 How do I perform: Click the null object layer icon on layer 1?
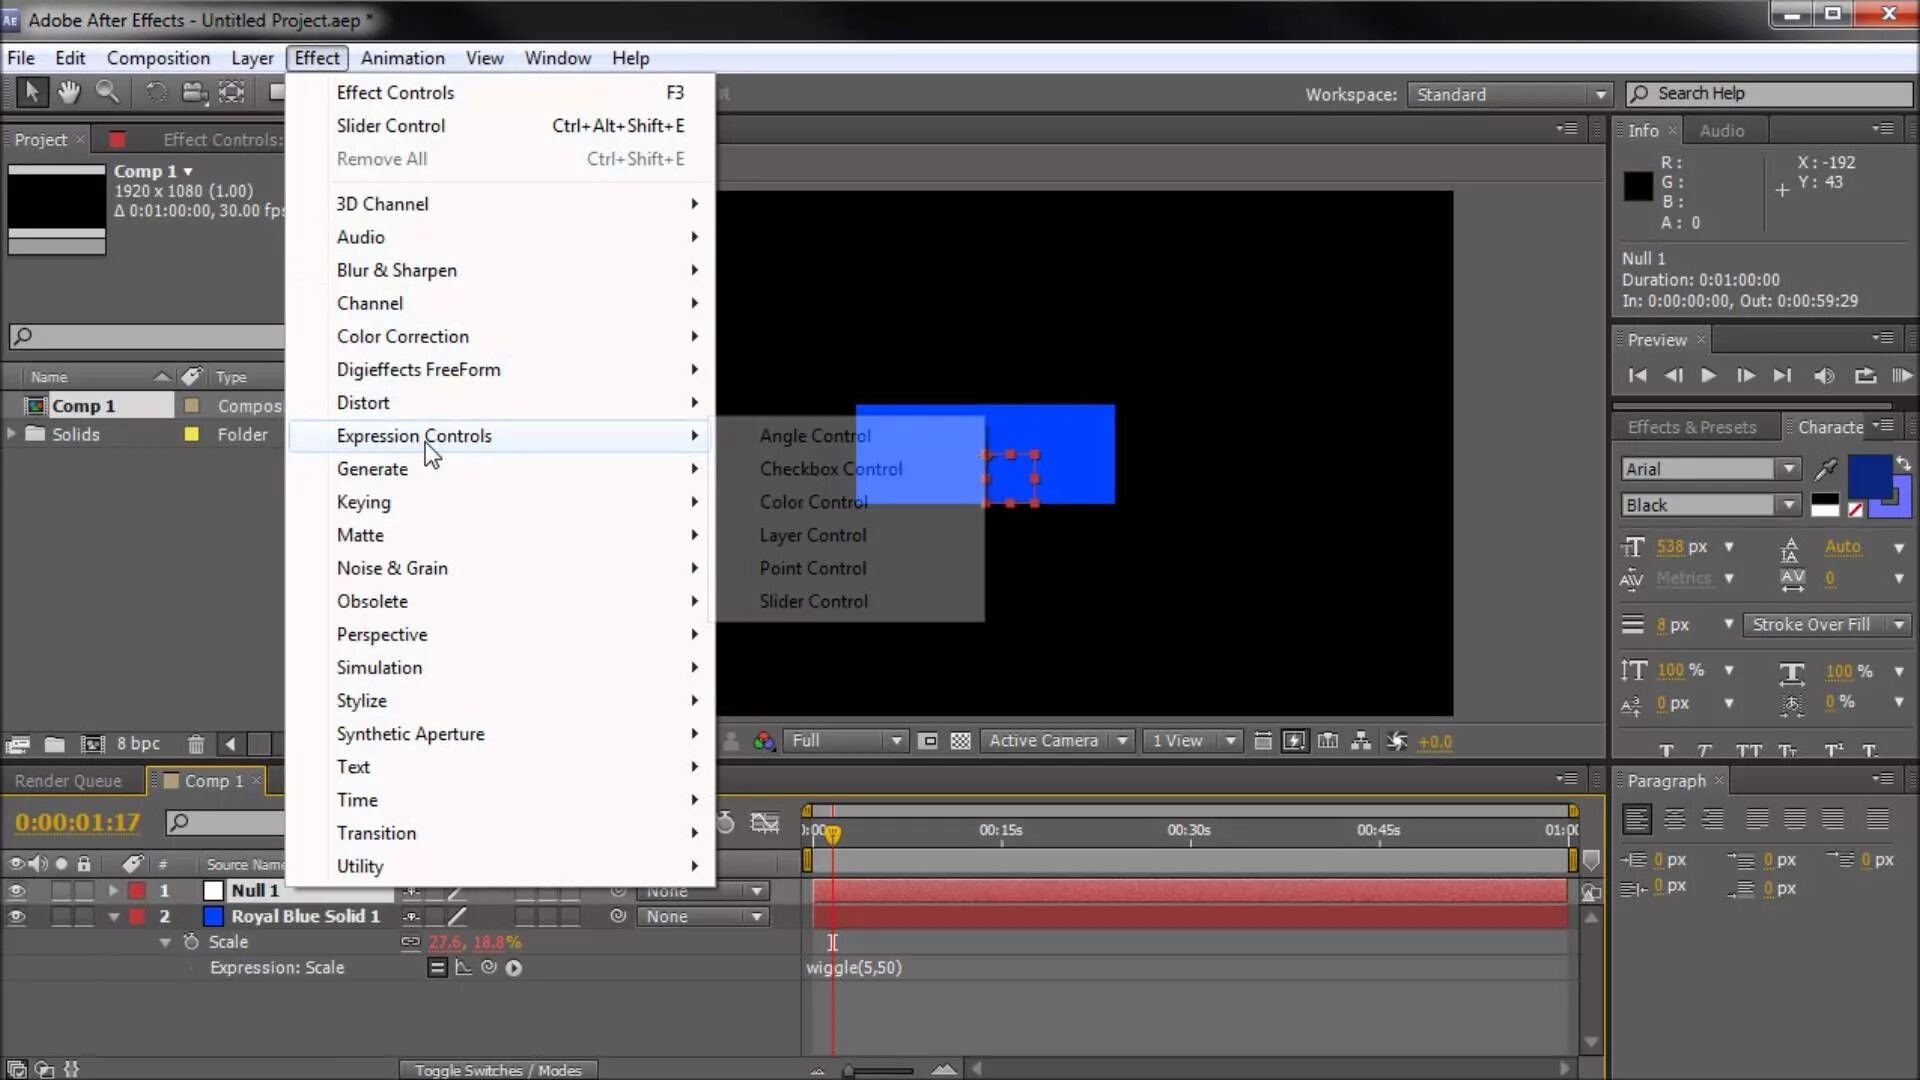click(211, 890)
